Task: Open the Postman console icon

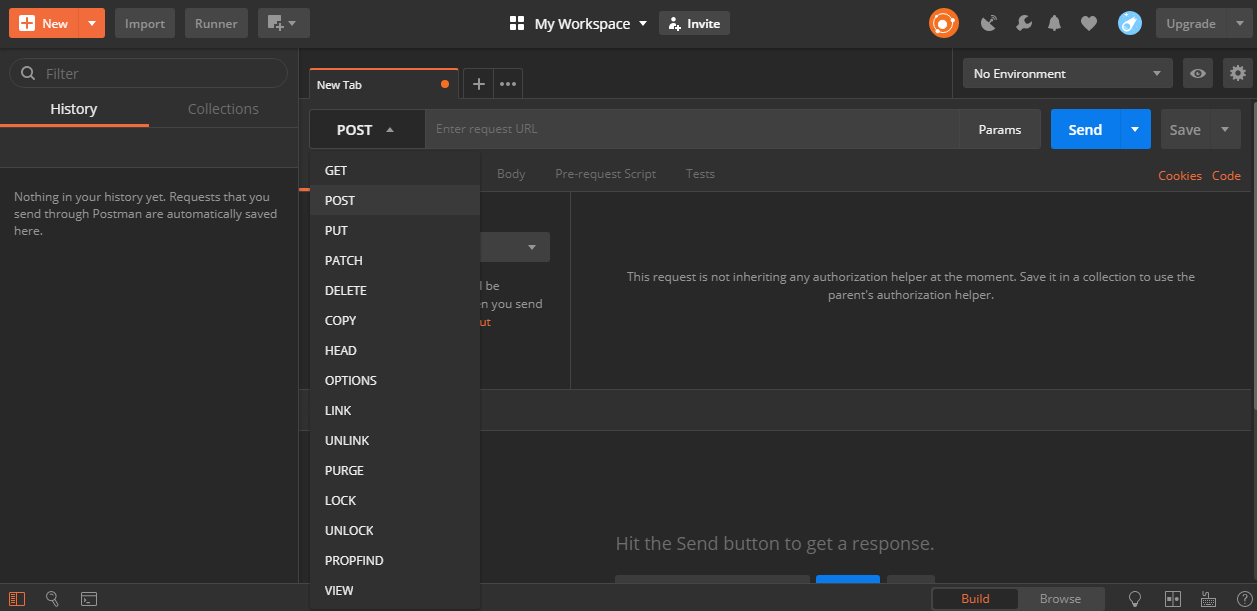Action: click(89, 598)
